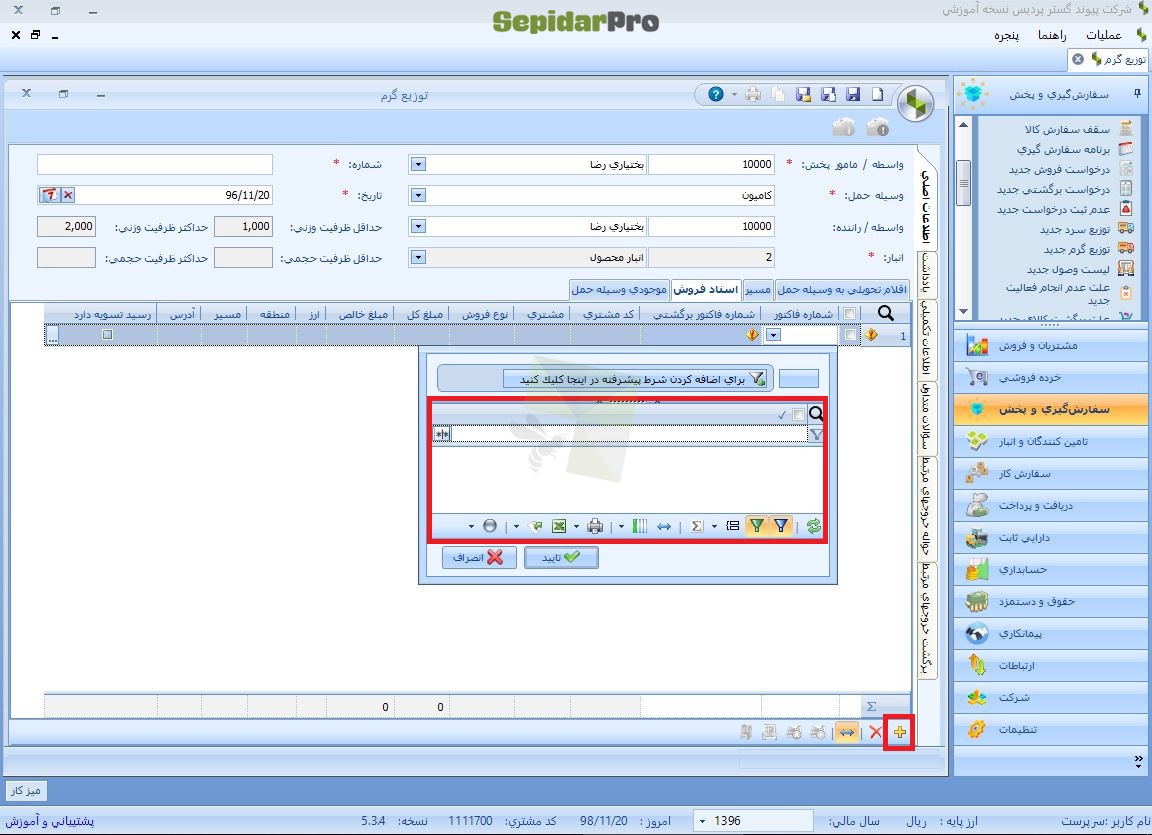The height and width of the screenshot is (835, 1152).
Task: Click the new blank document icon
Action: 878,94
